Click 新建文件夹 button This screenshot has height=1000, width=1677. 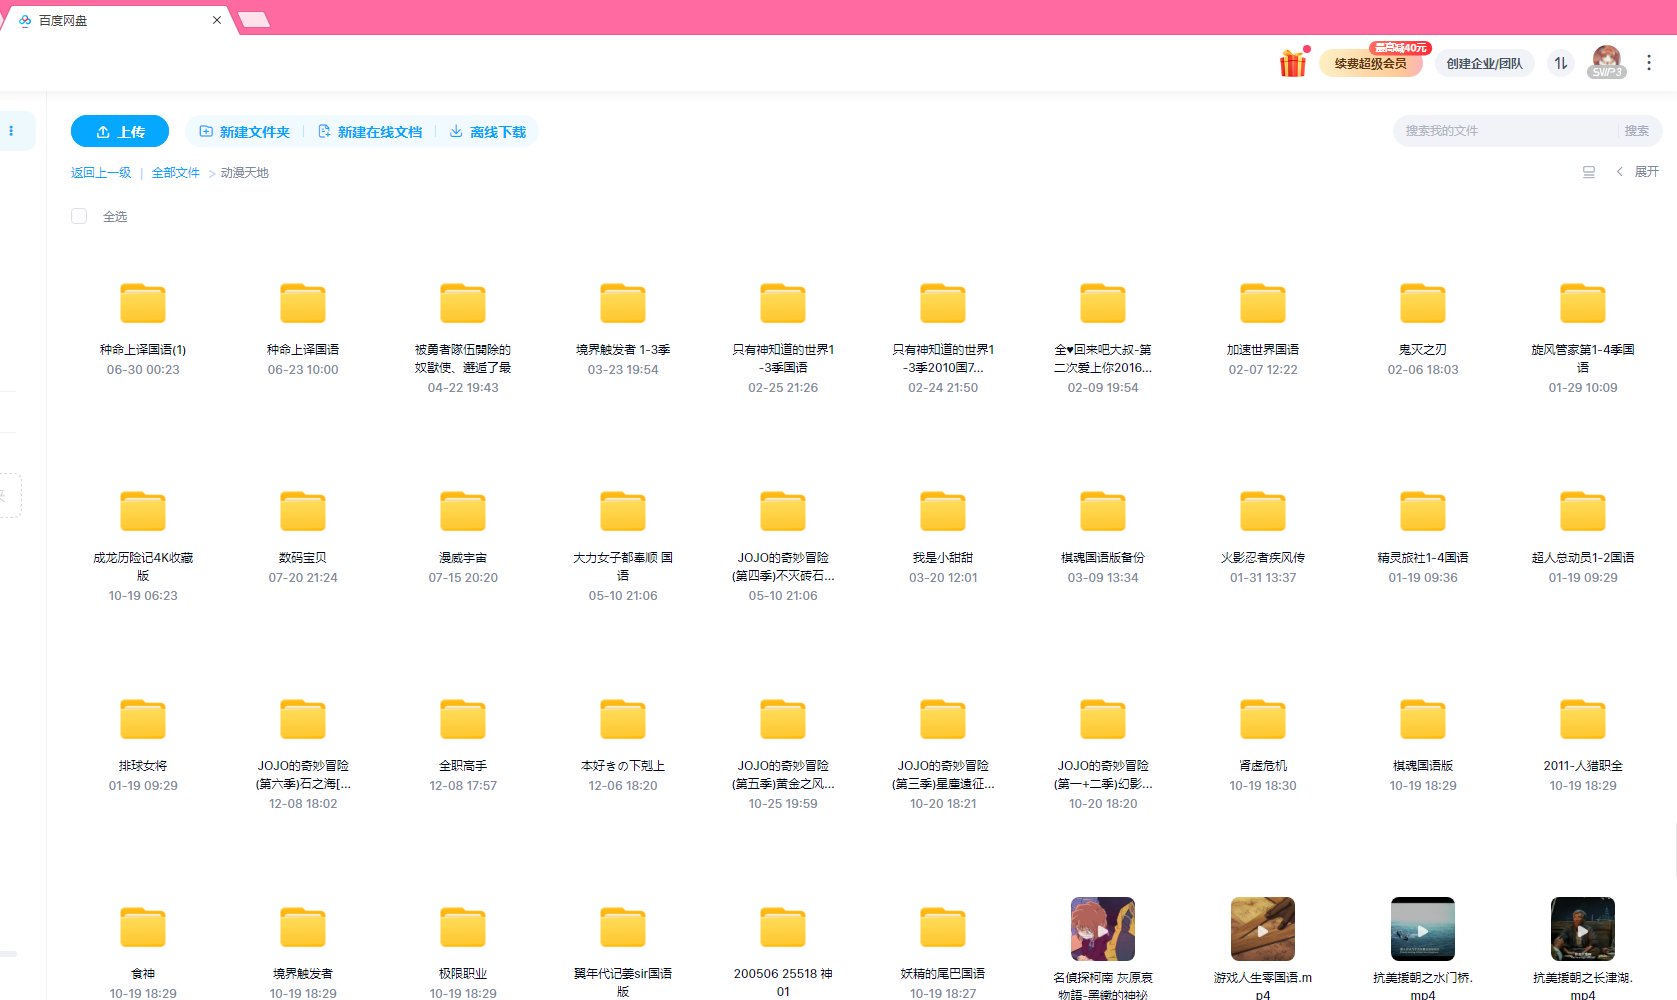245,131
